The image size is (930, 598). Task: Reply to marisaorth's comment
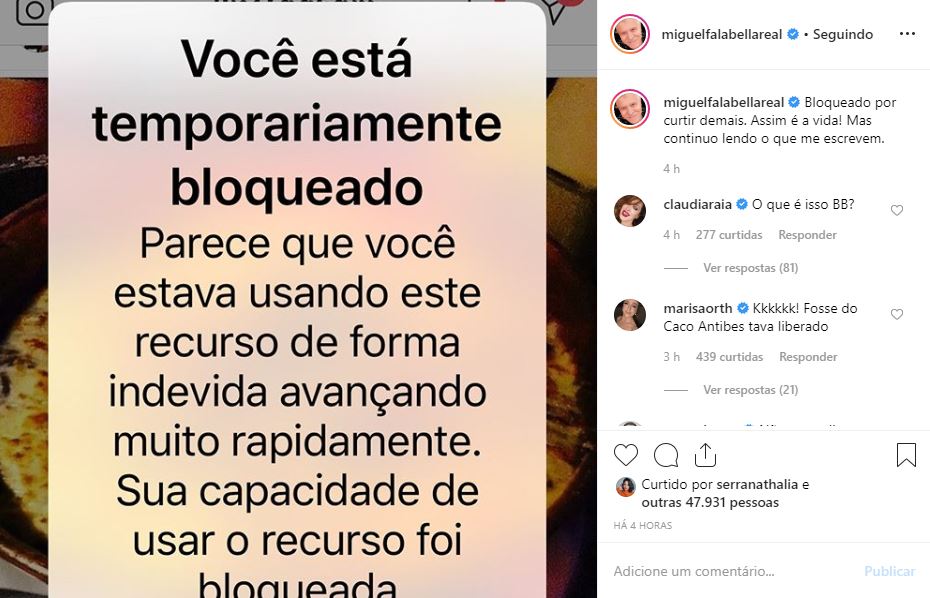click(x=808, y=357)
